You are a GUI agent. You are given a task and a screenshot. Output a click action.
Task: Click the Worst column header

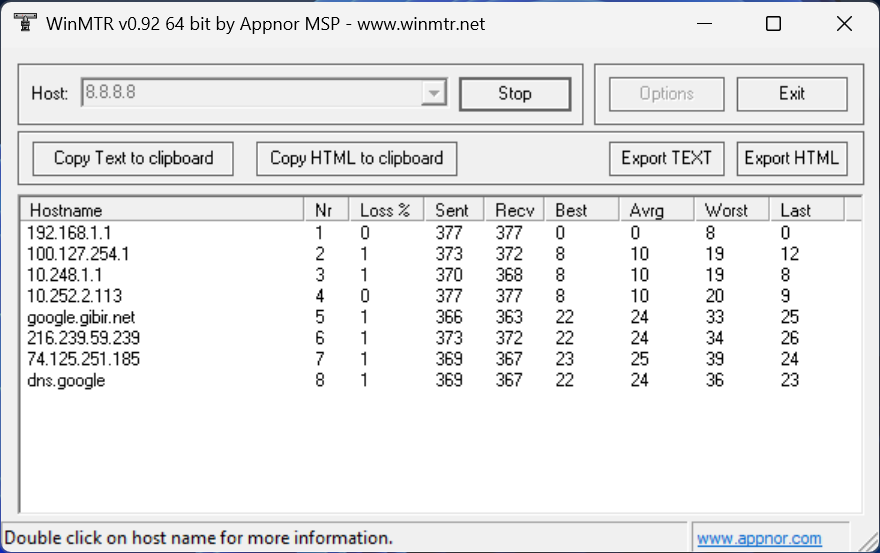pos(732,210)
